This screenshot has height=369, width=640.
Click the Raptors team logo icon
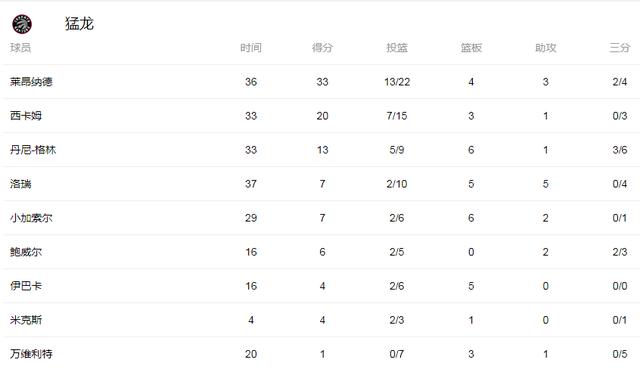coord(22,24)
